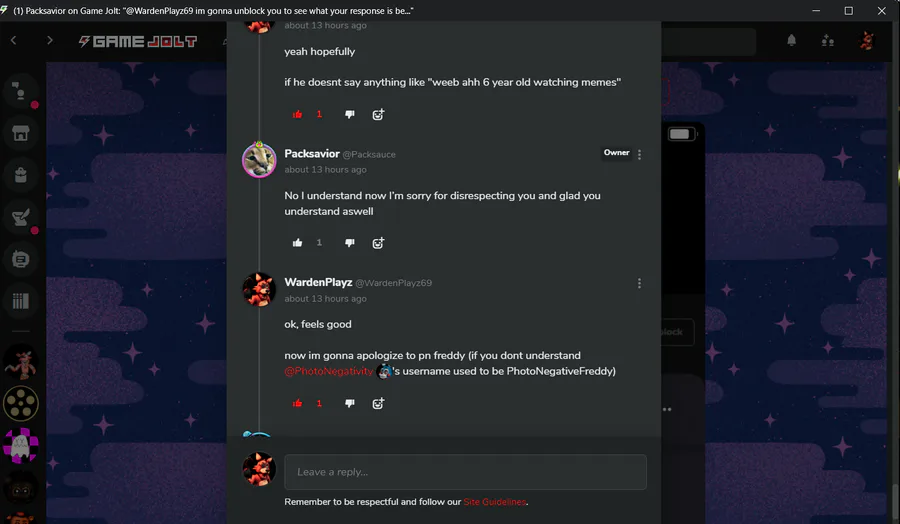Open the Site Guidelines link
This screenshot has width=900, height=524.
[x=494, y=502]
